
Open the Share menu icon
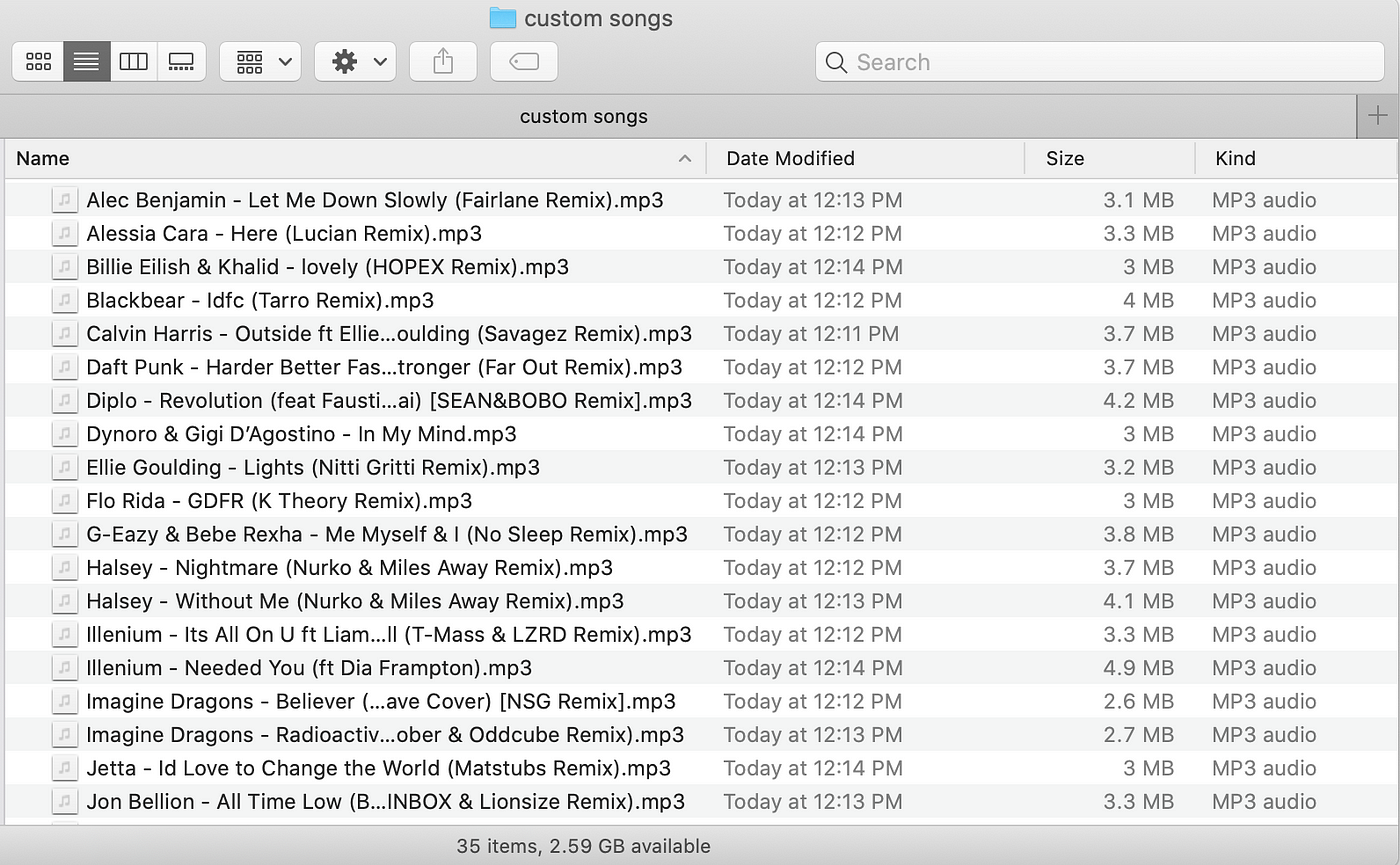point(443,61)
